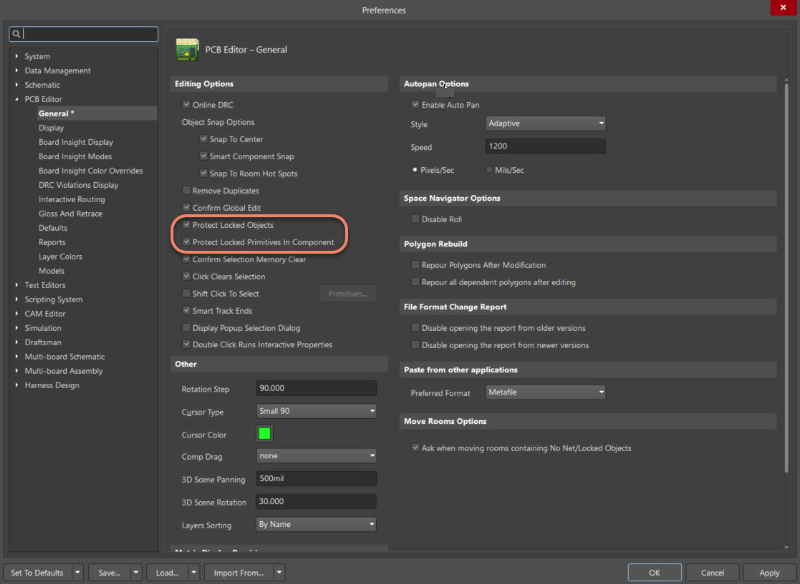Viewport: 800px width, 584px height.
Task: Click the Import From... button
Action: [239, 572]
